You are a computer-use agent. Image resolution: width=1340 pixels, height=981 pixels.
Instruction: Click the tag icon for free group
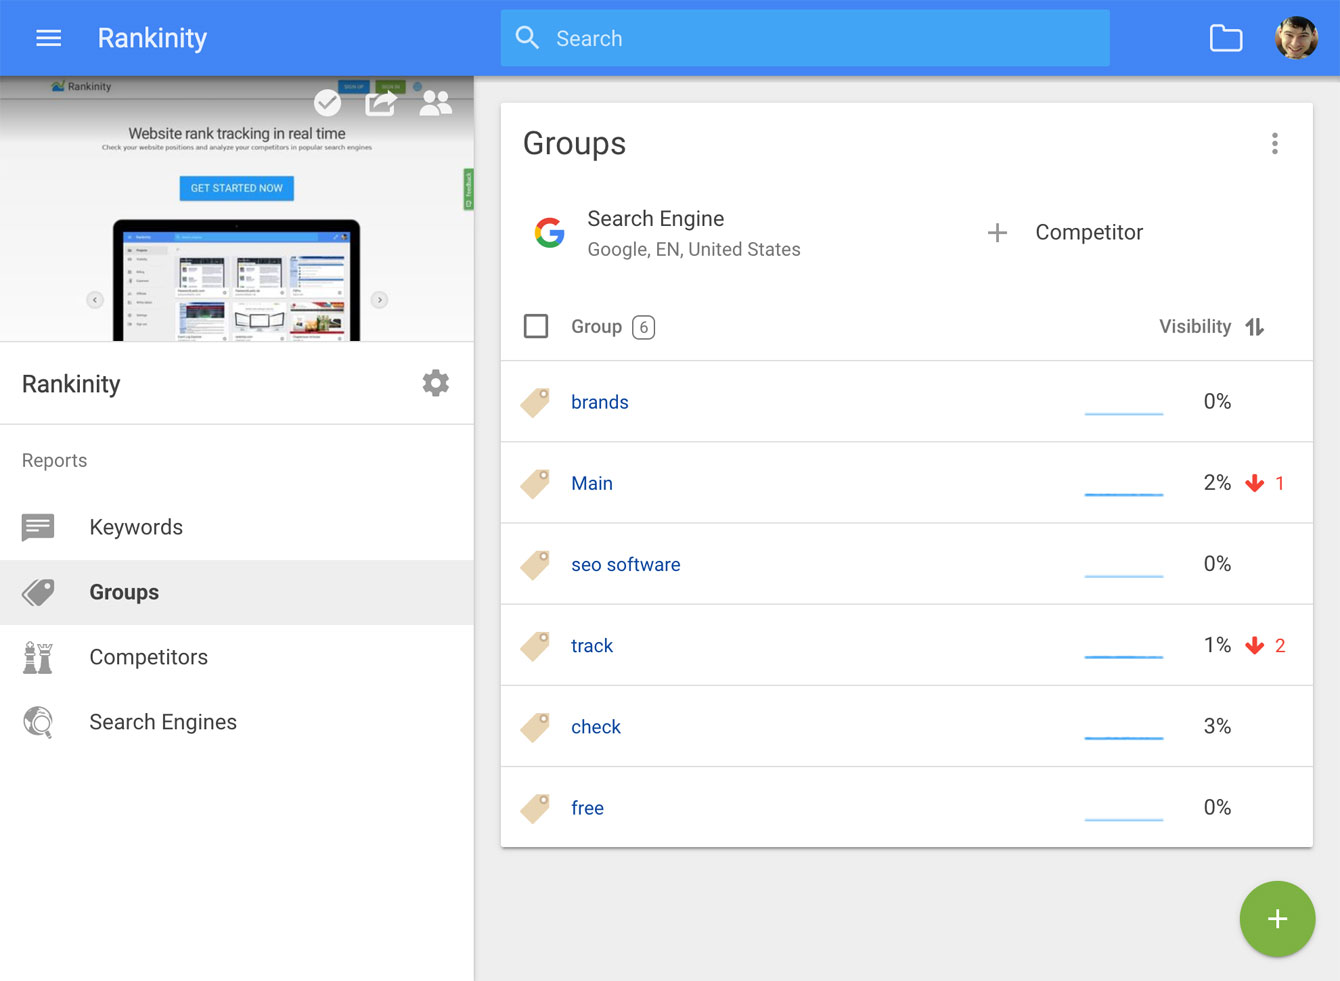pos(535,807)
